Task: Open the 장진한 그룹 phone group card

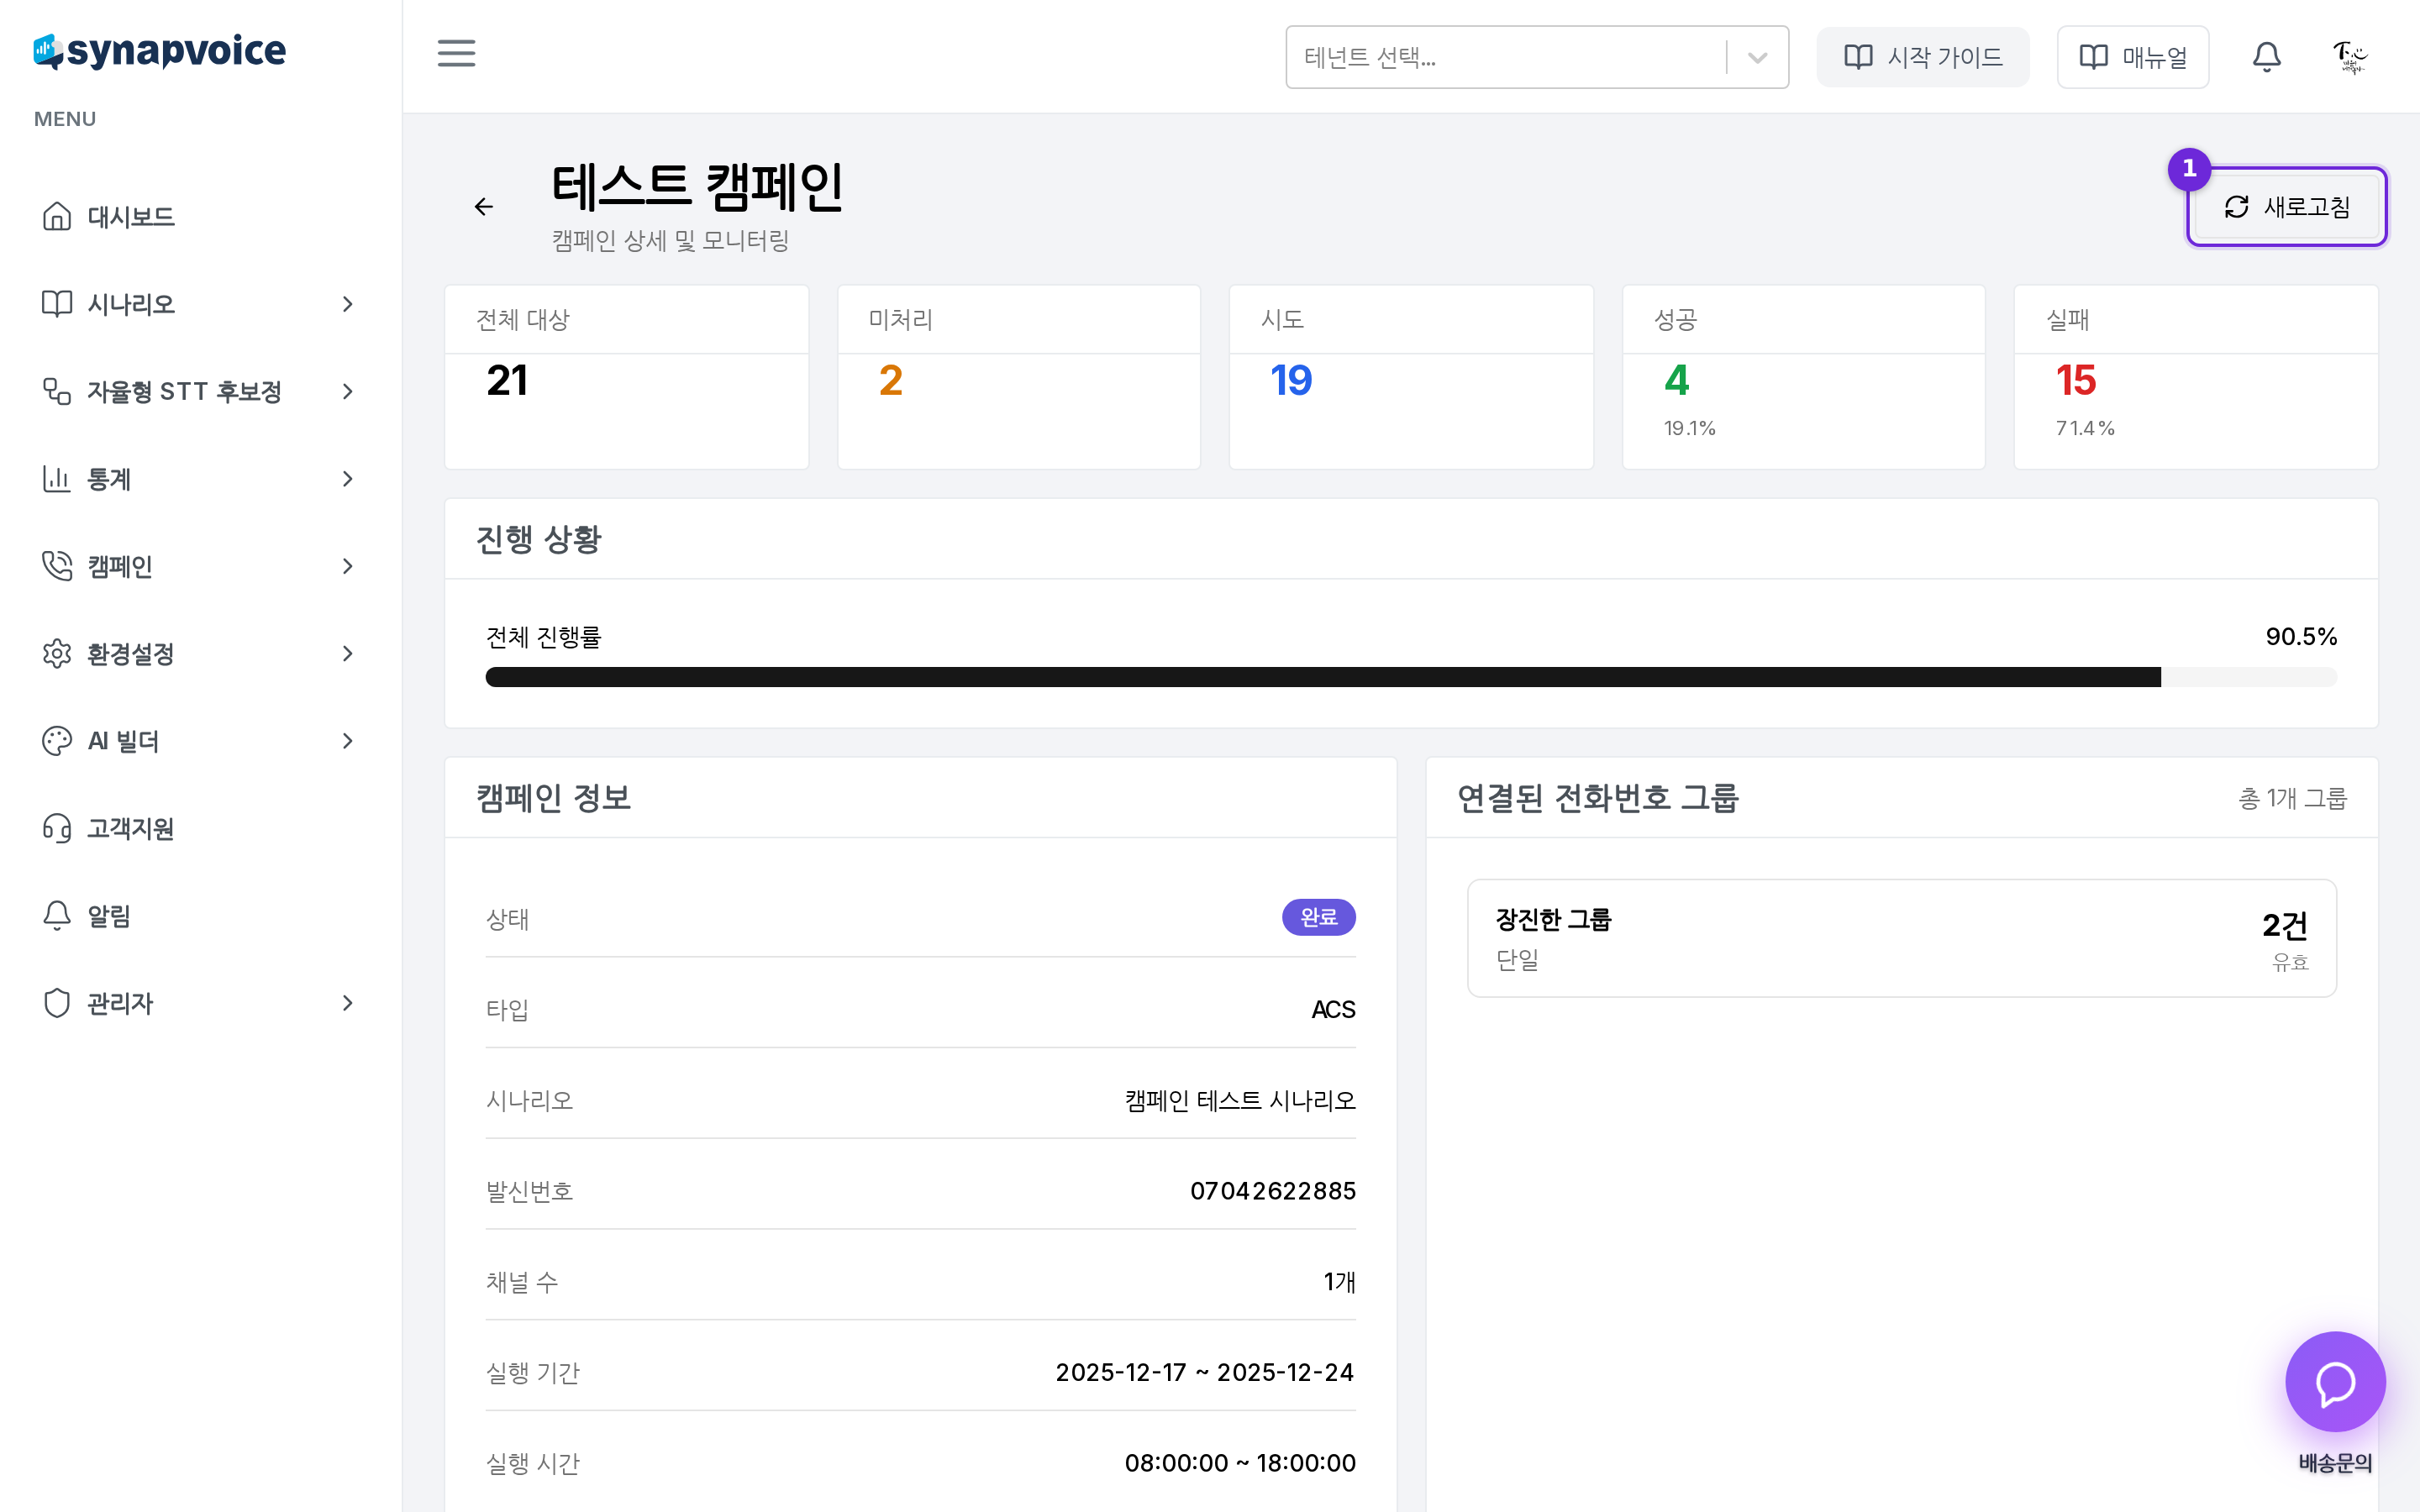Action: pyautogui.click(x=1901, y=938)
